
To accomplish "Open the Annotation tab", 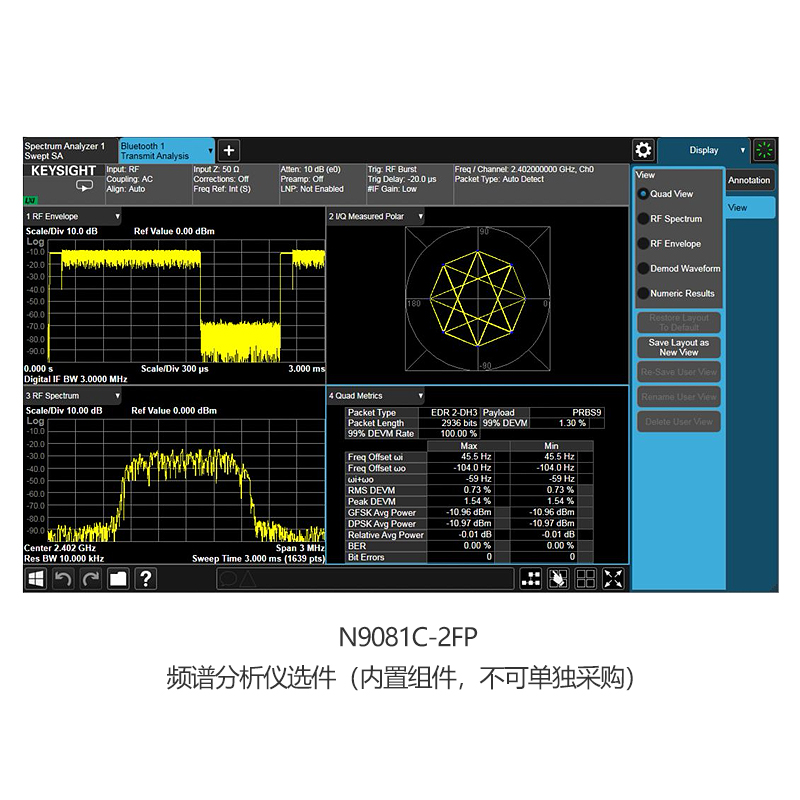I will 749,180.
